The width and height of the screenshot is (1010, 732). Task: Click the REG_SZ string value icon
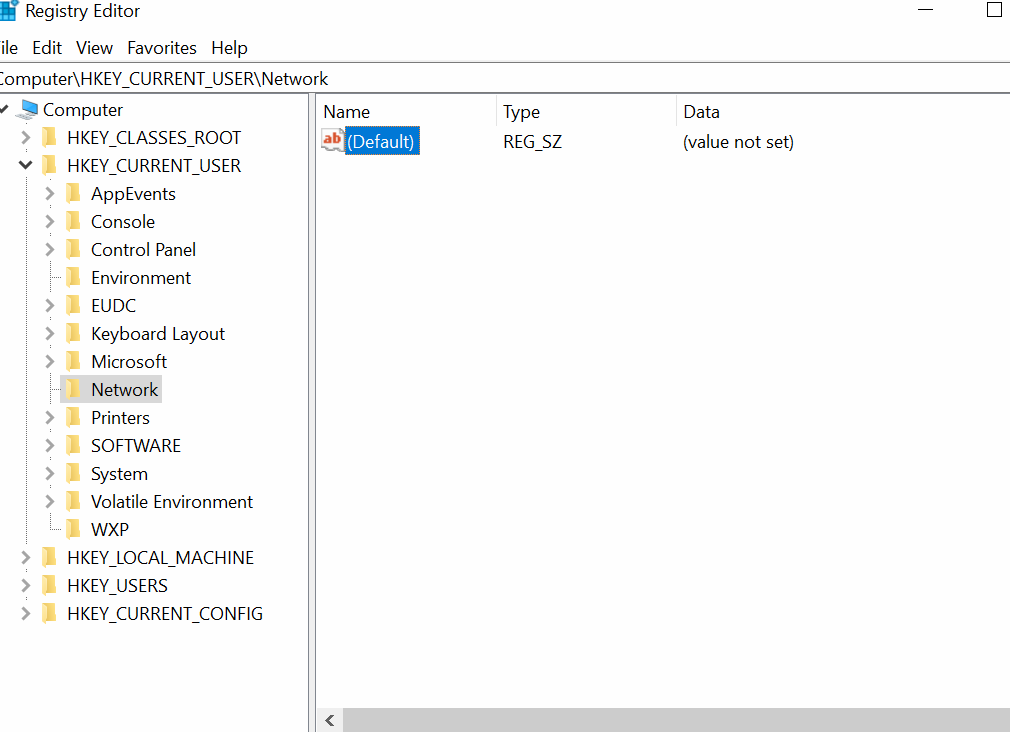(332, 140)
